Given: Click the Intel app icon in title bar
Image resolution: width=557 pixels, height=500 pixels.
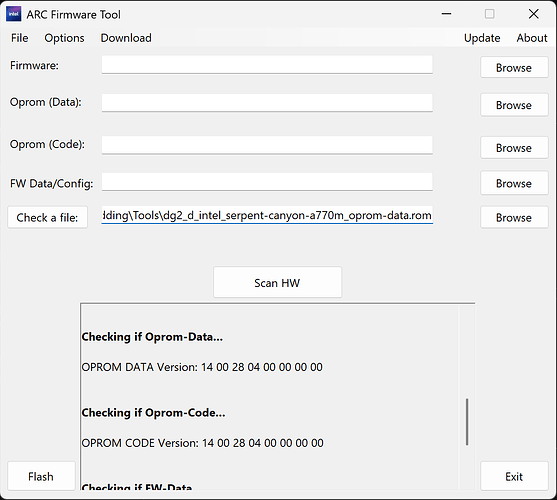Looking at the screenshot, I should 13,14.
